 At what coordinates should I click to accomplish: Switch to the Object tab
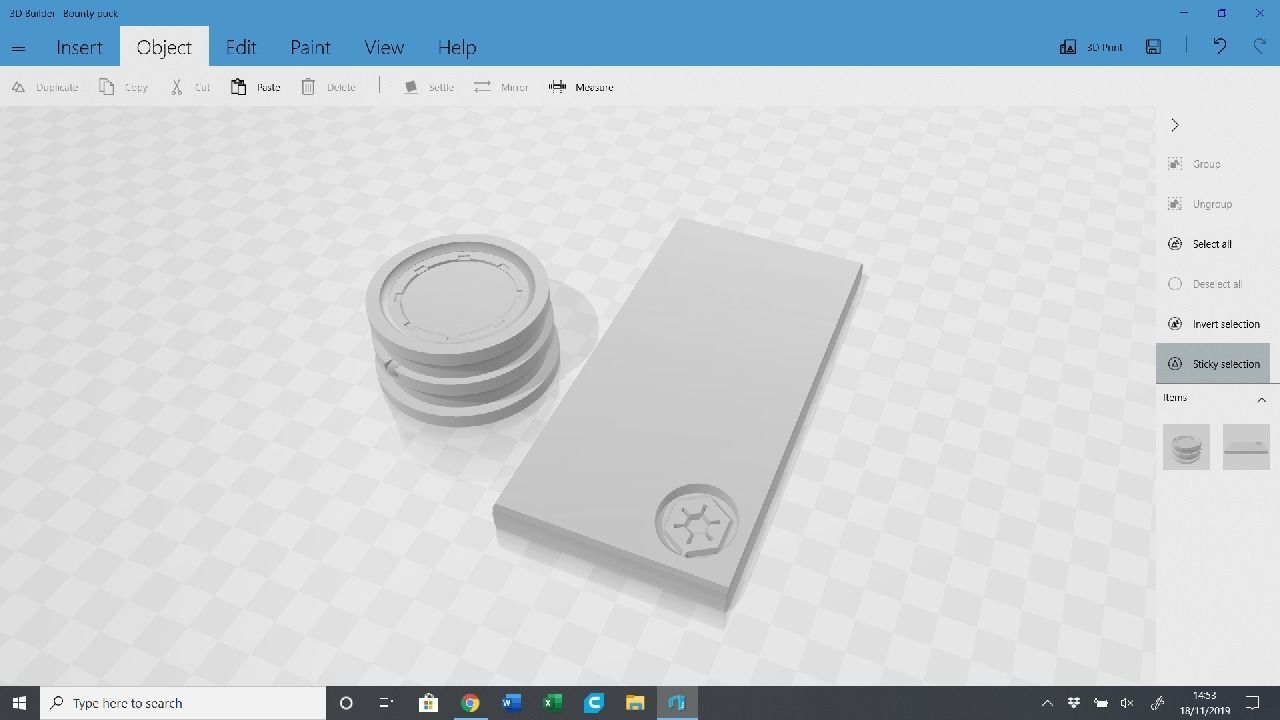pos(164,47)
